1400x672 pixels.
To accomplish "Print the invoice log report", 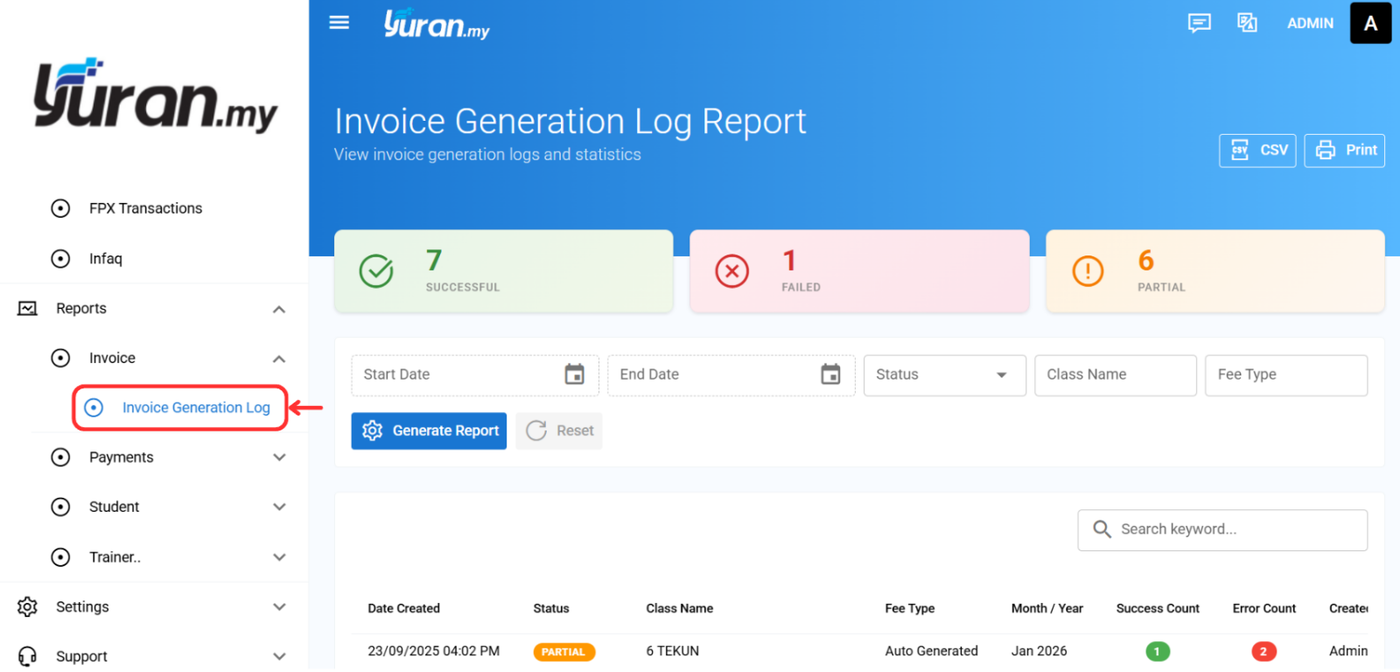I will click(1344, 150).
